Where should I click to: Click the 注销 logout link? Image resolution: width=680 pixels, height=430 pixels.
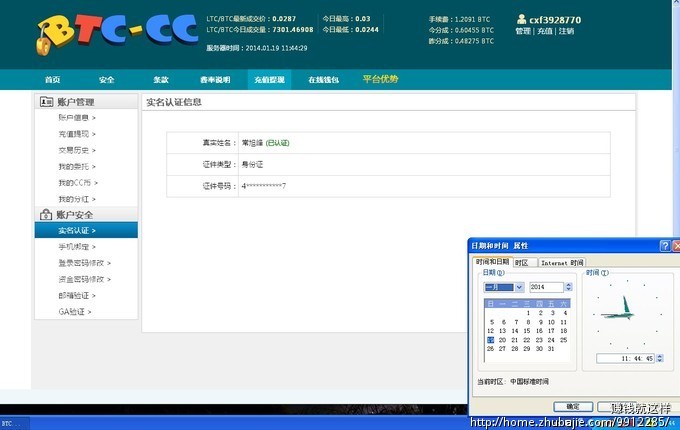(566, 31)
